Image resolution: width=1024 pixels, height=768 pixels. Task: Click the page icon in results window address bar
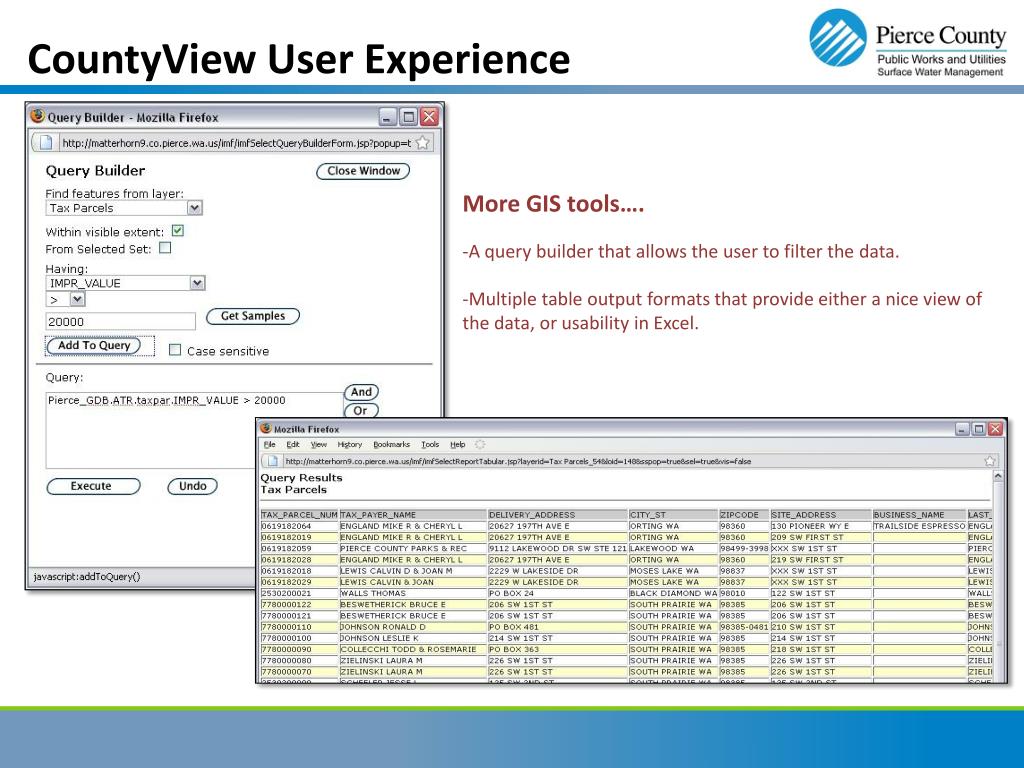273,460
